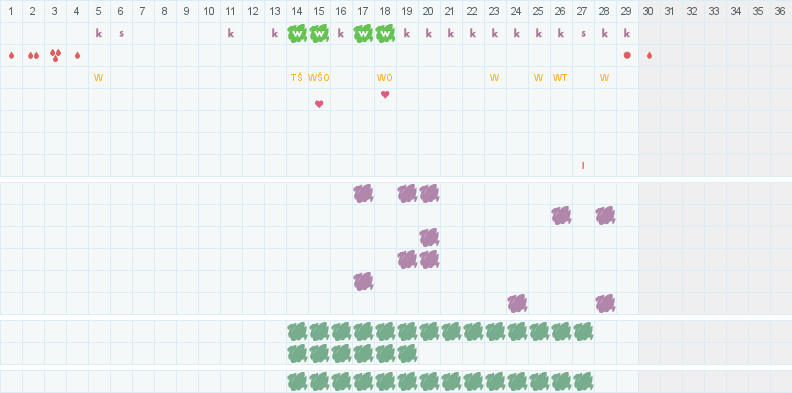The height and width of the screenshot is (393, 792).
Task: Select the day 10 column header
Action: (x=209, y=11)
